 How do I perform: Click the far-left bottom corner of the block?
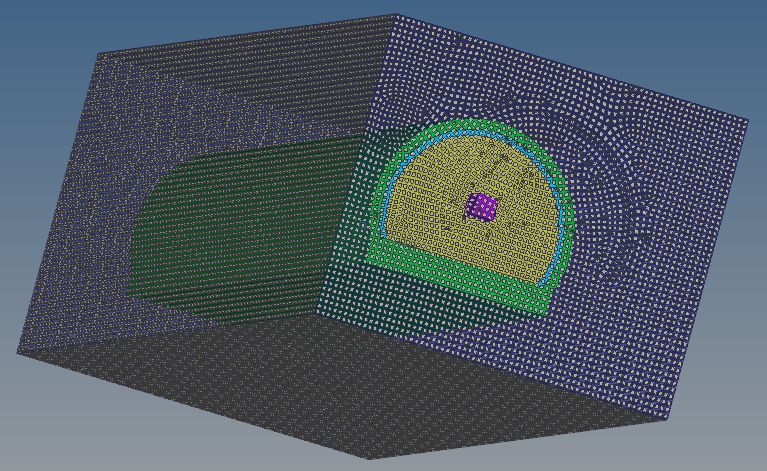[x=18, y=352]
